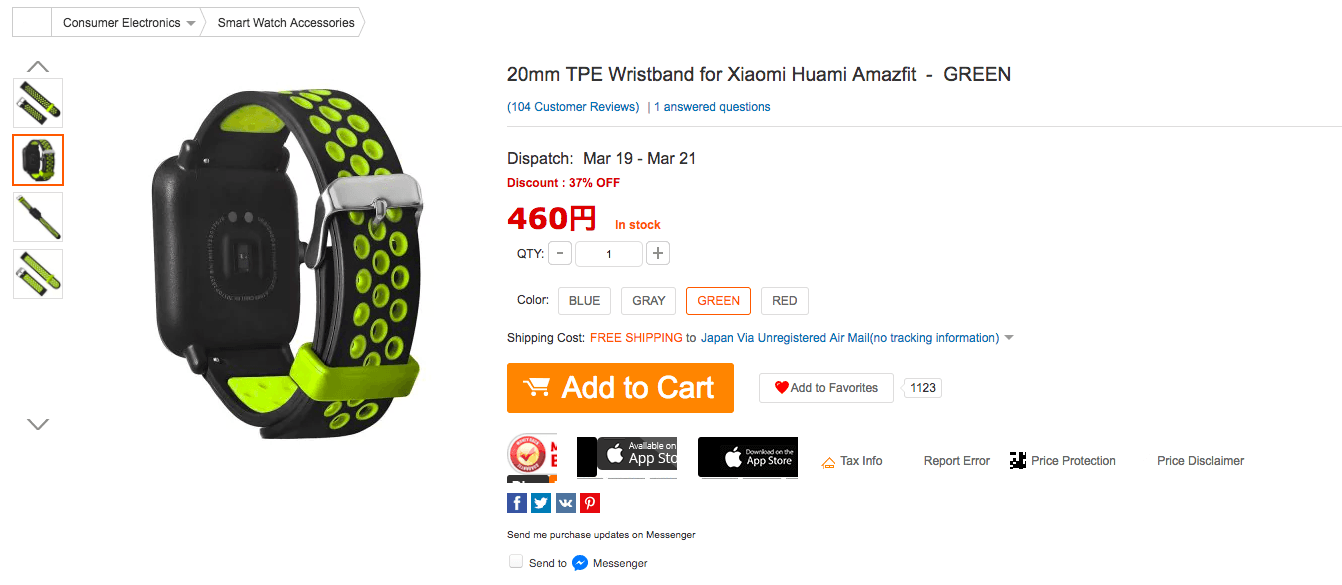The image size is (1342, 585).
Task: Pick the RED color option
Action: click(x=785, y=301)
